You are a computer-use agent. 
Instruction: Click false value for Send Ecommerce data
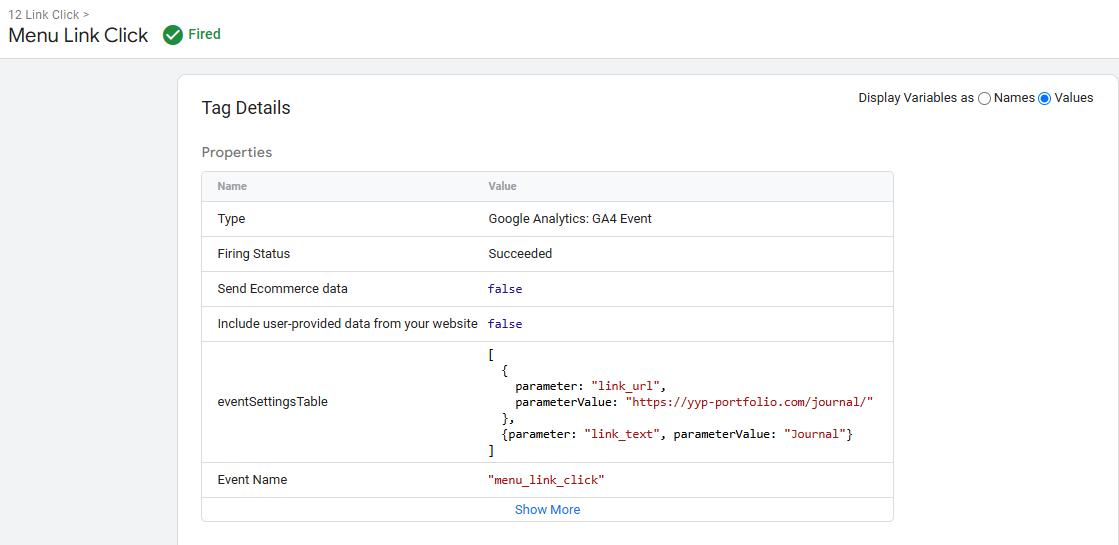[x=505, y=289]
